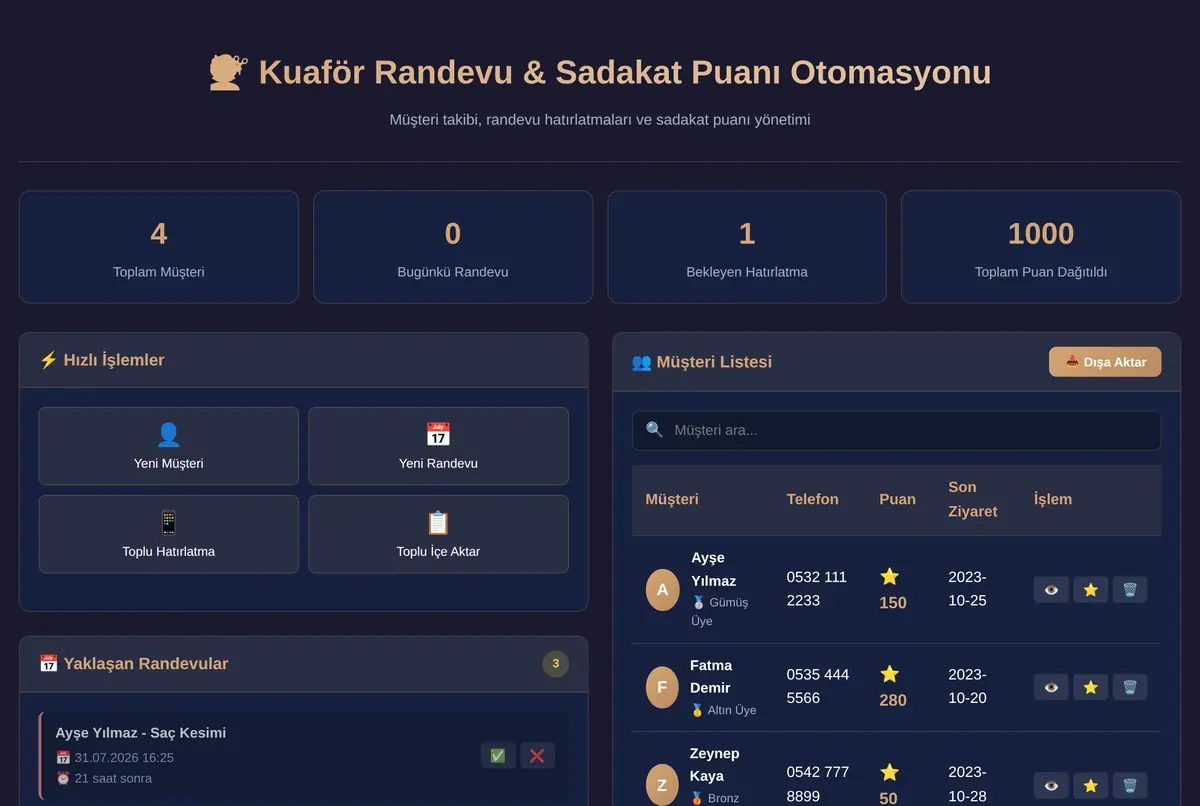Viewport: 1200px width, 806px height.
Task: Click the Bugünkü Randevu stat card
Action: pos(453,247)
